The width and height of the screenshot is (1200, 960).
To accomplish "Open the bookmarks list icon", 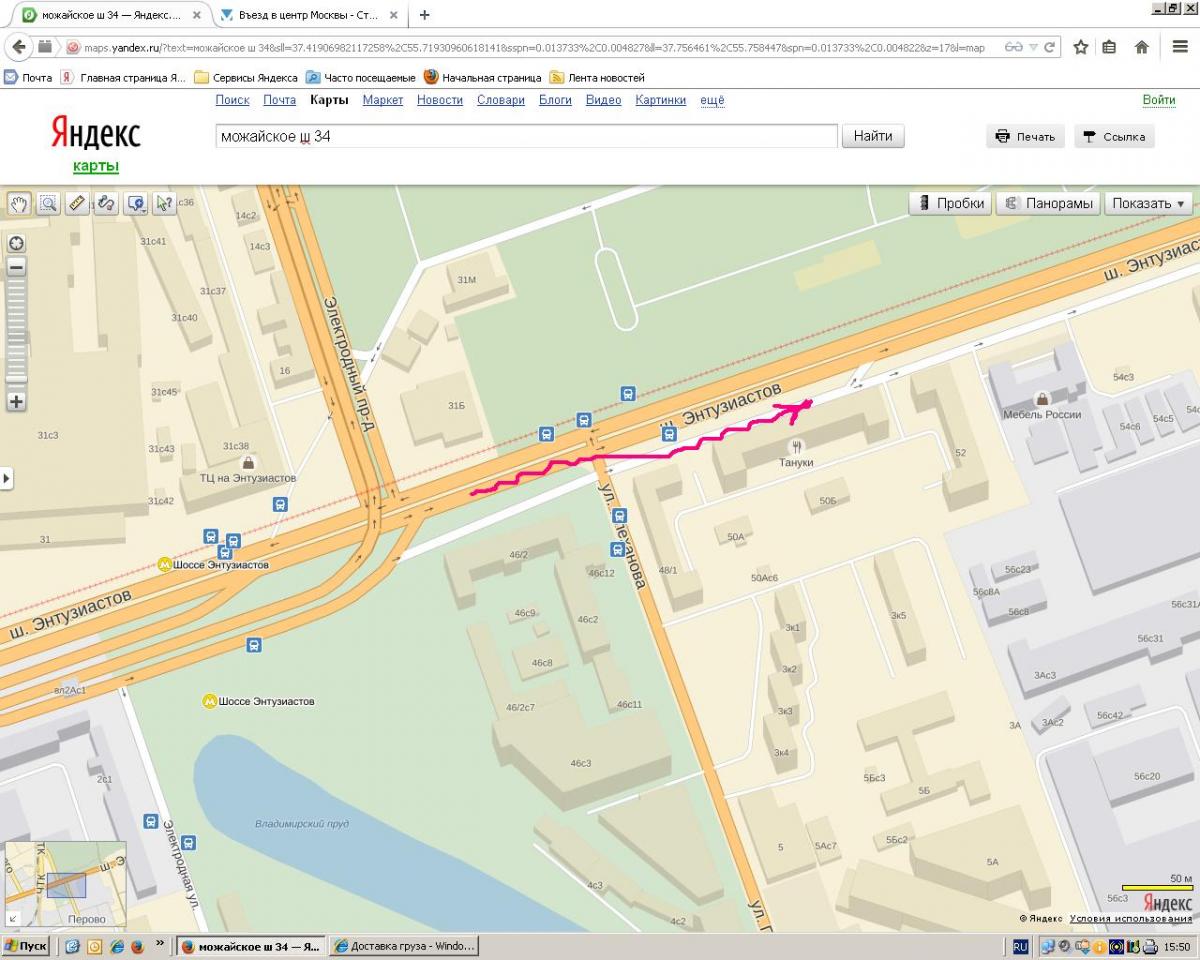I will click(1109, 47).
